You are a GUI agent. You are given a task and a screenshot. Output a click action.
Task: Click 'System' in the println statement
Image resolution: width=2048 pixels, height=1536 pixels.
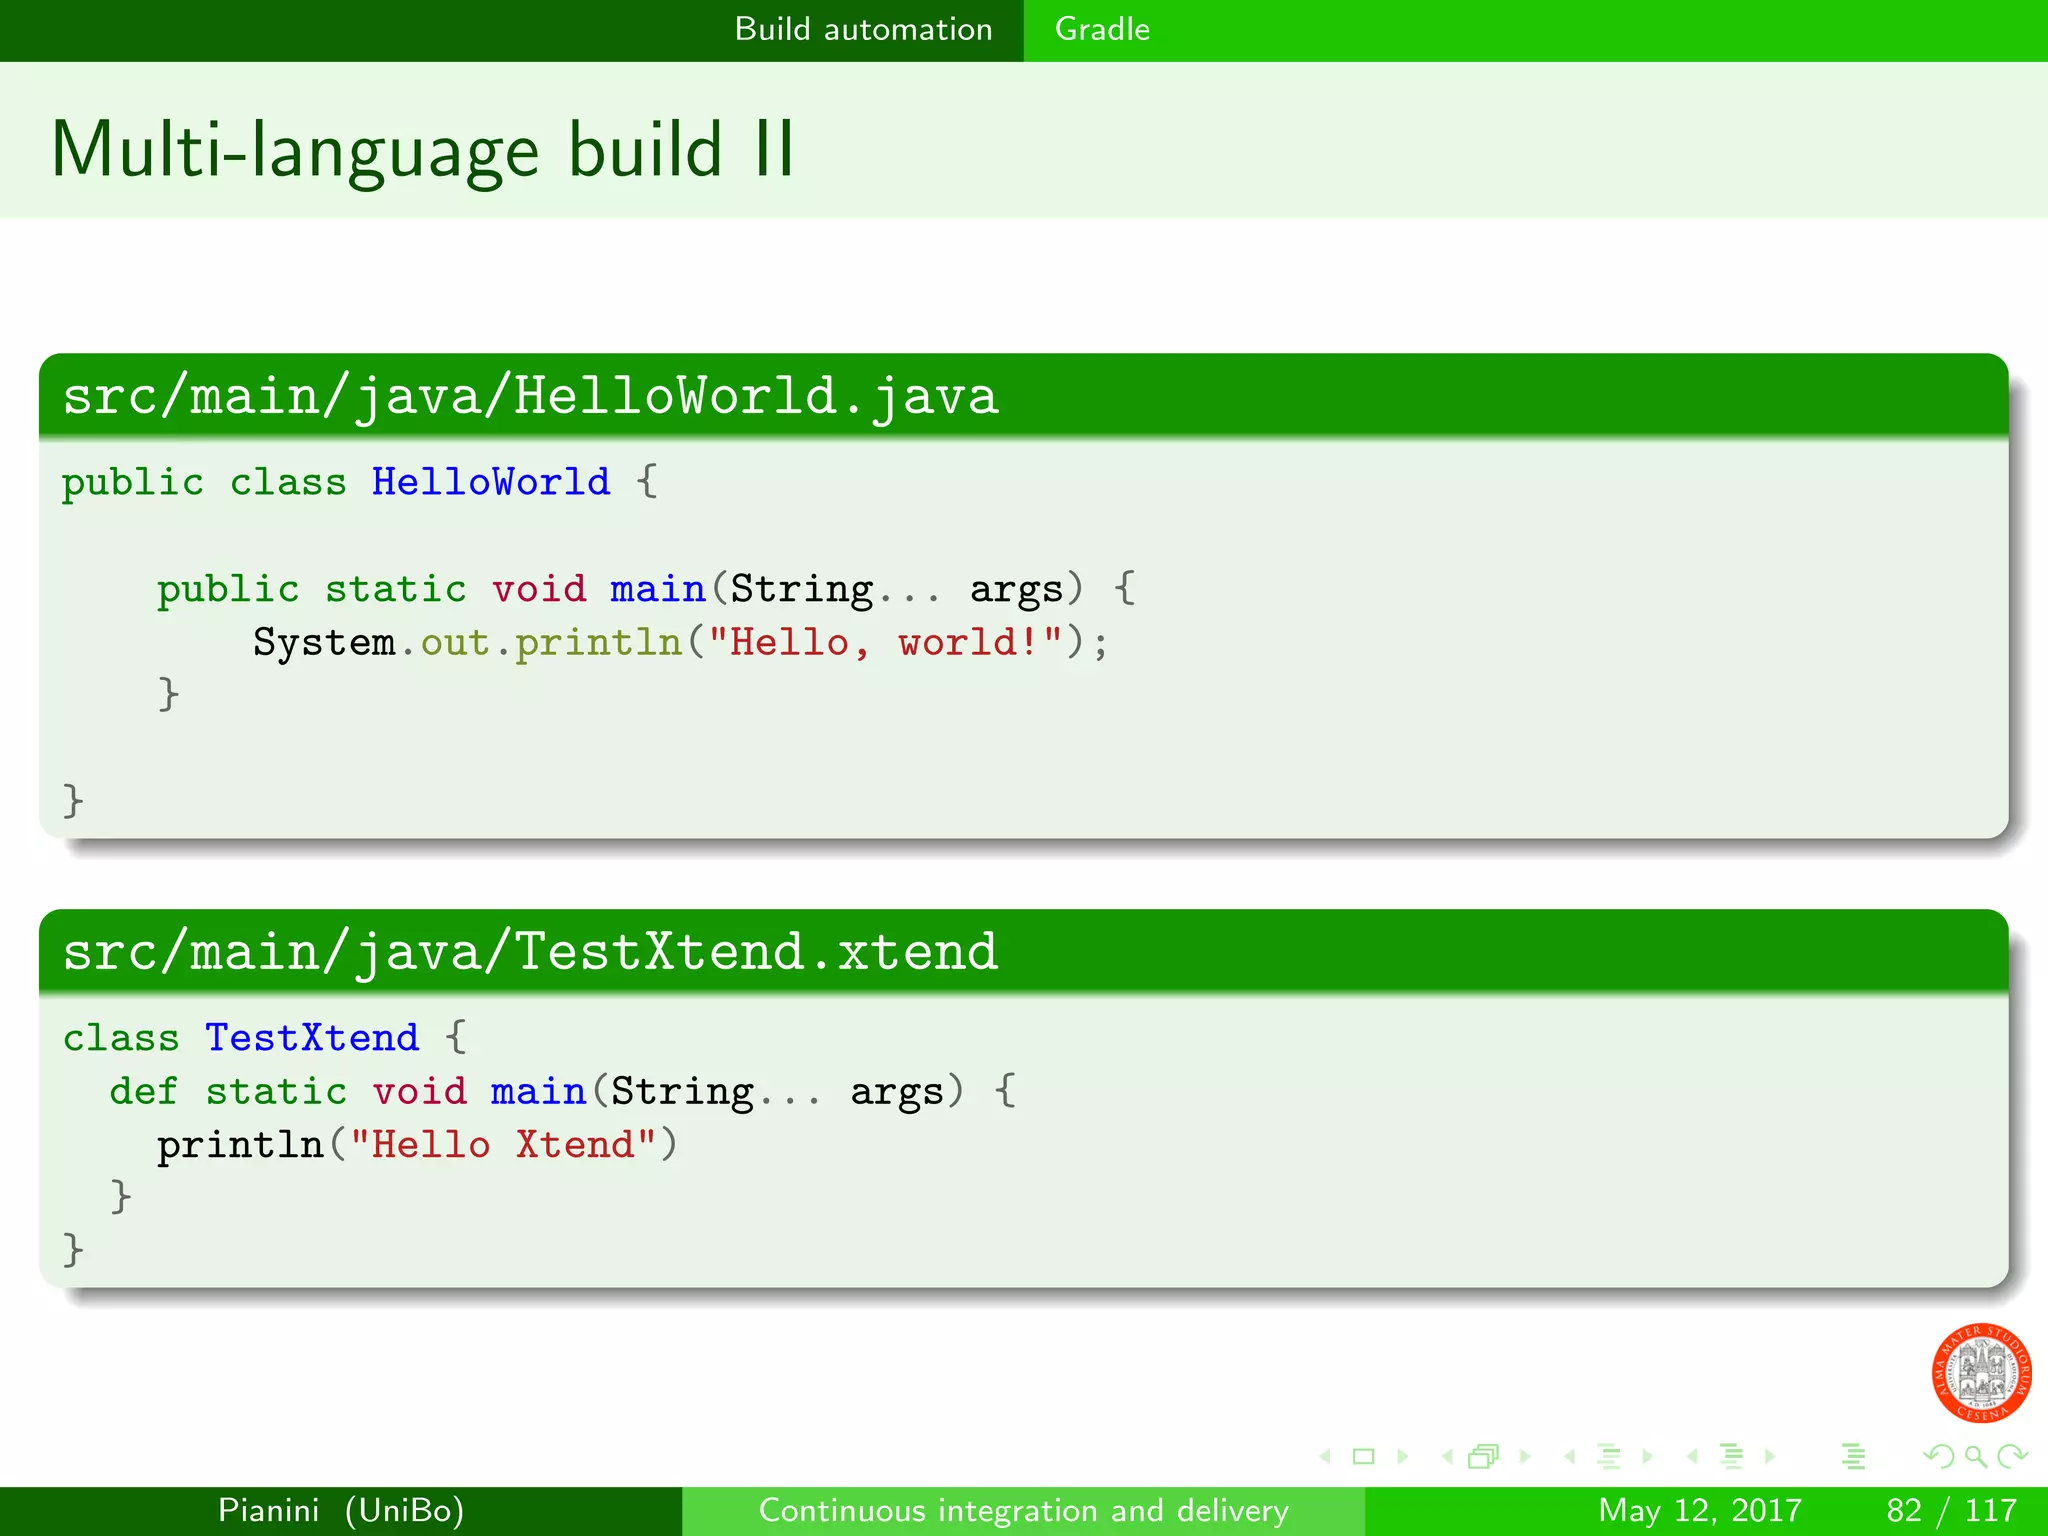point(324,643)
